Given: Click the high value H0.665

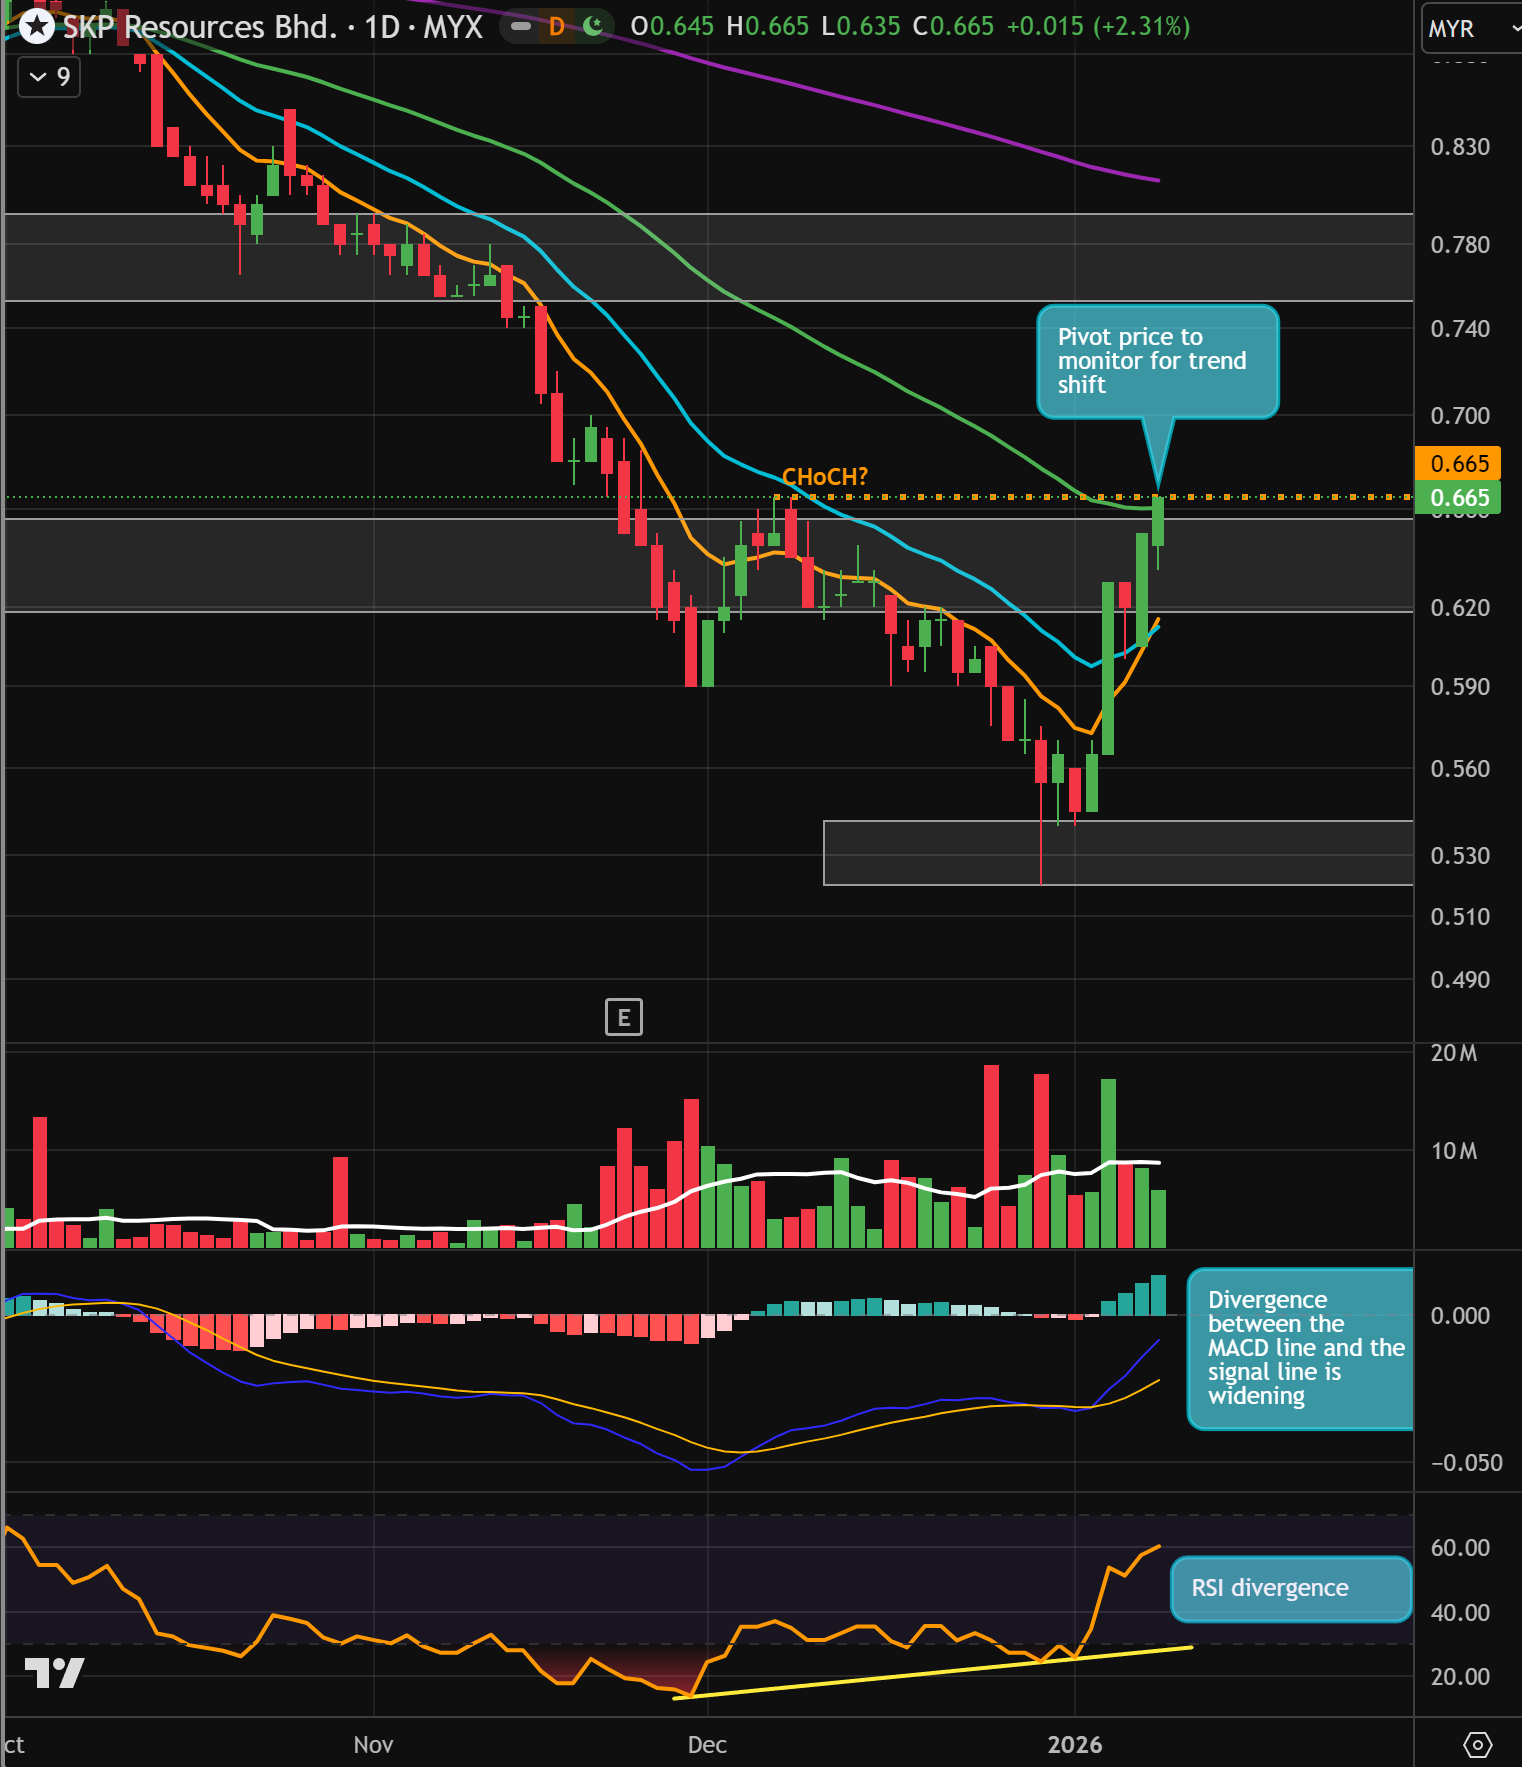Looking at the screenshot, I should pos(768,26).
